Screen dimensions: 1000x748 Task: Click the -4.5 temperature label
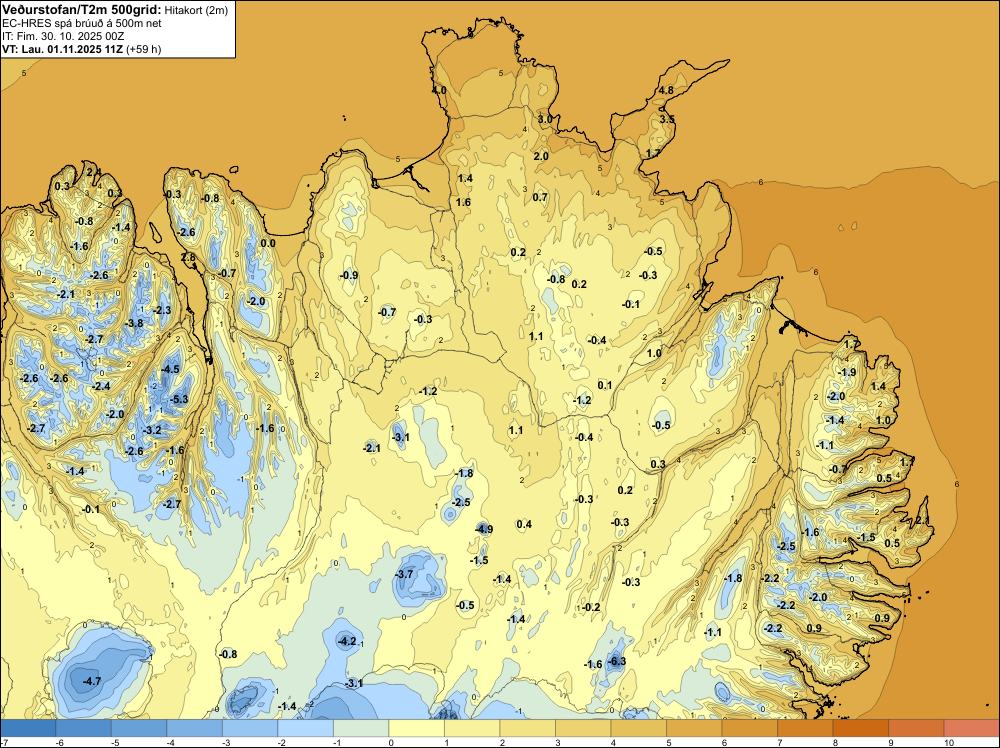pos(170,369)
